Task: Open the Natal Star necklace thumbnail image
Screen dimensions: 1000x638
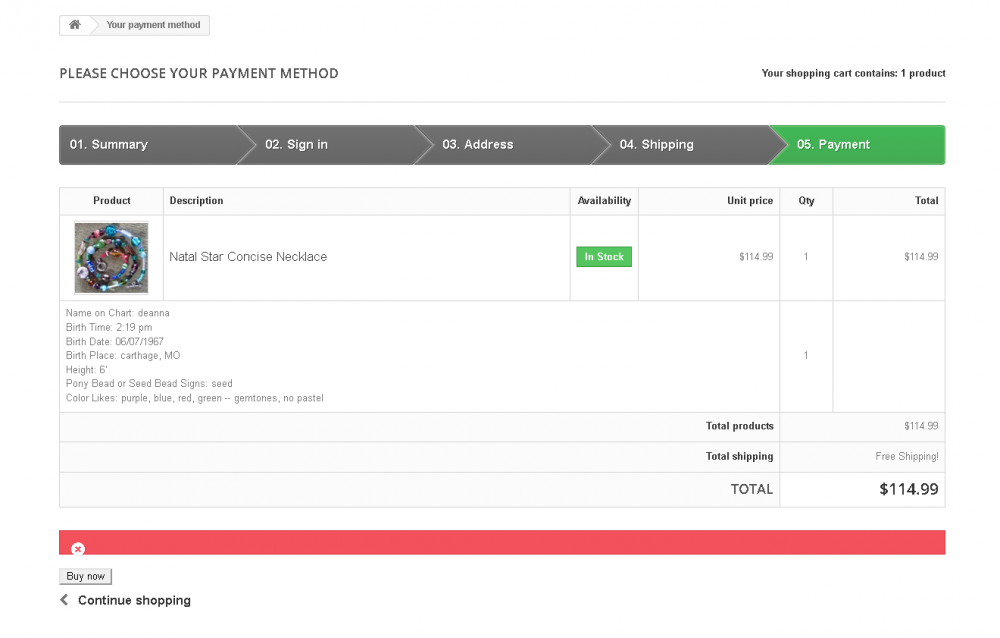Action: [111, 258]
